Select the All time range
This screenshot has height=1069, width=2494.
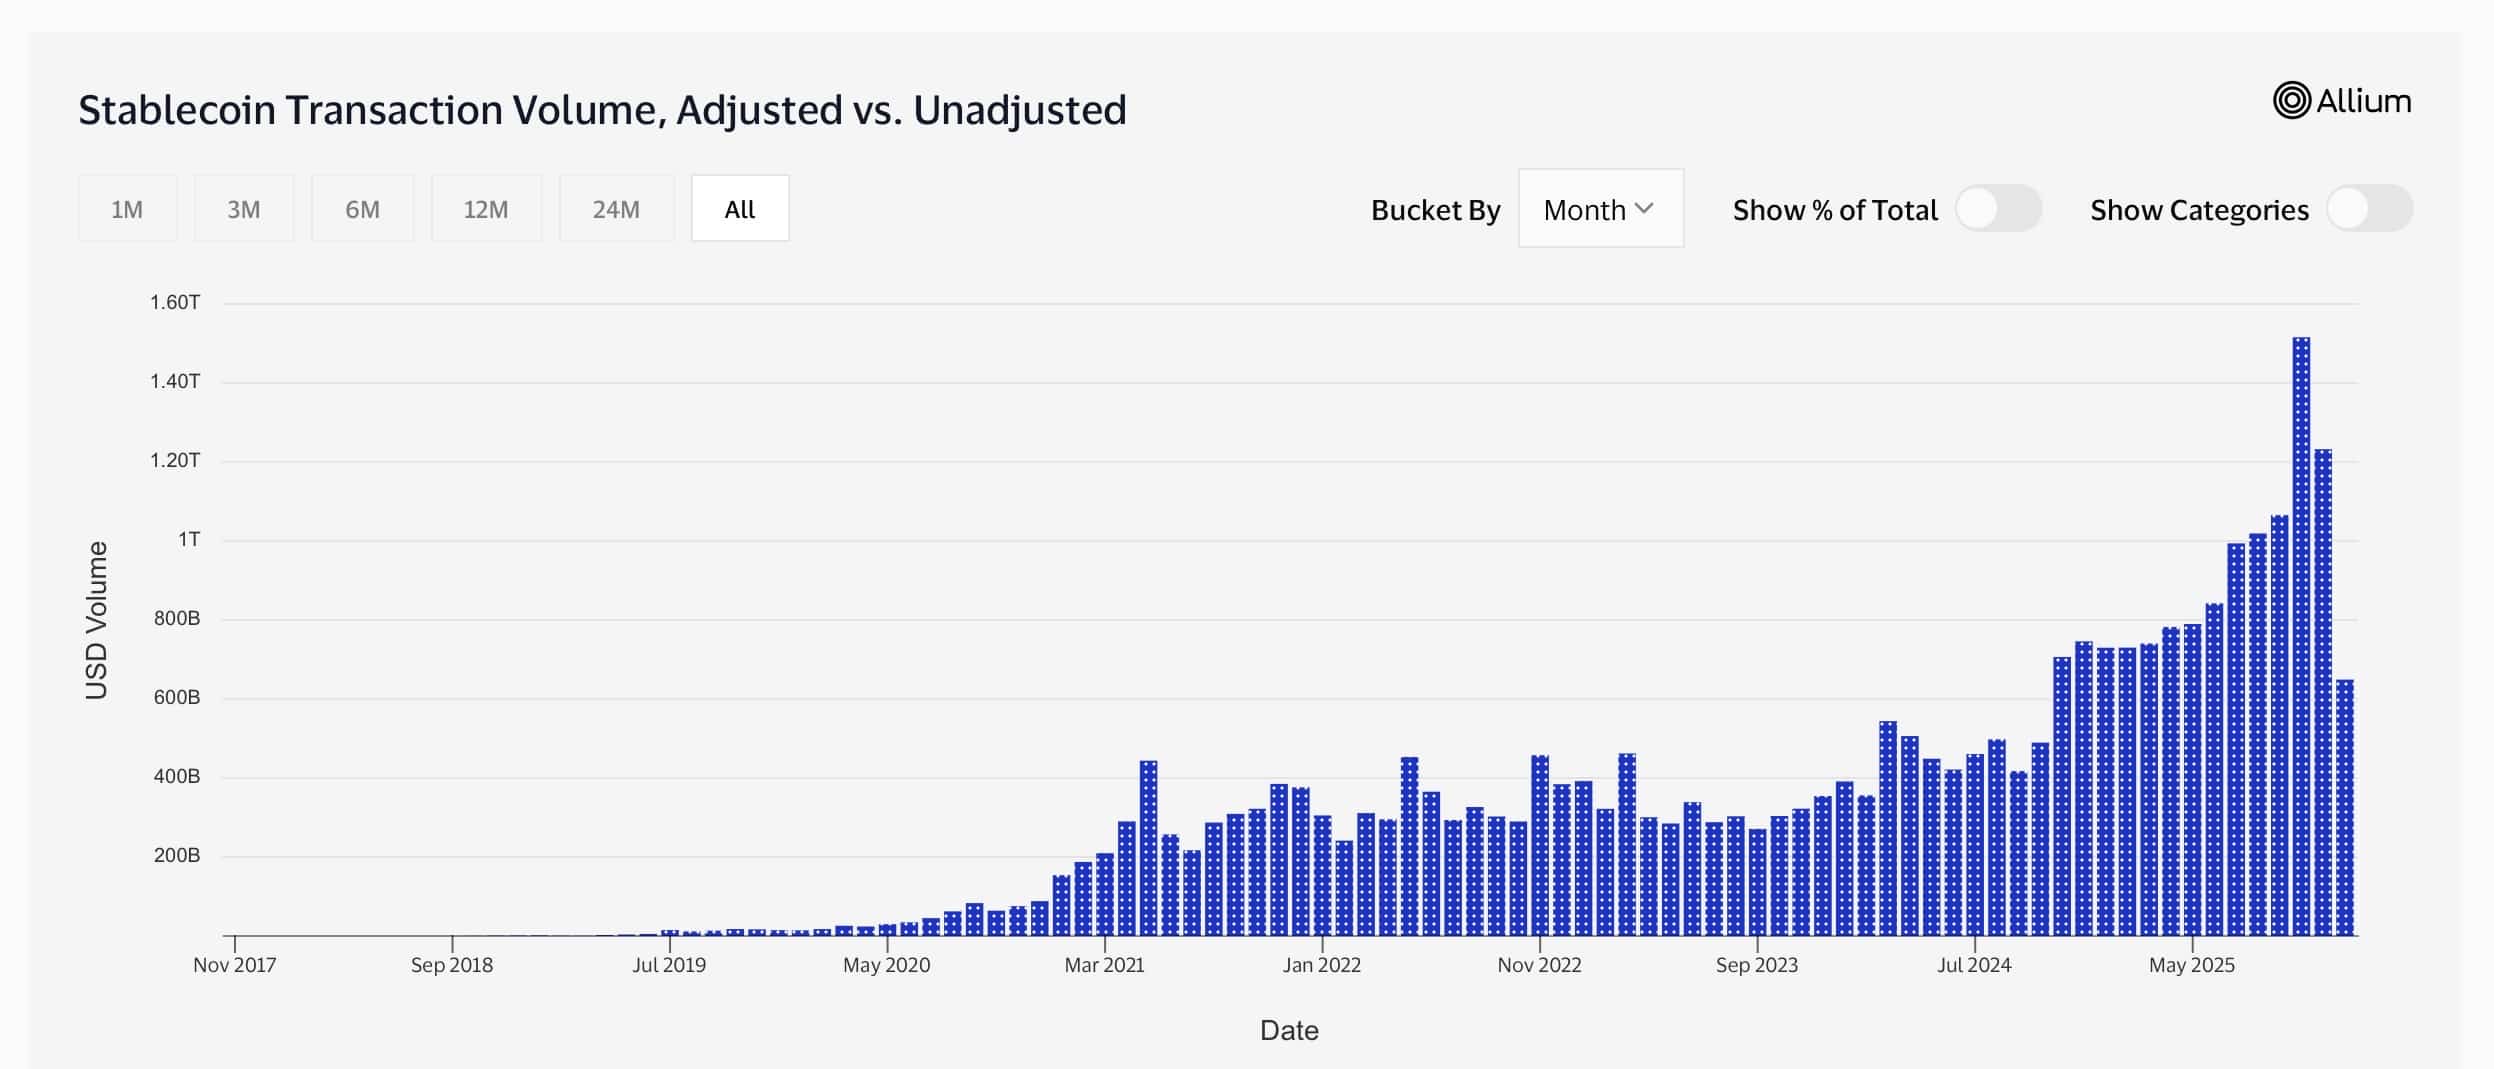click(740, 209)
